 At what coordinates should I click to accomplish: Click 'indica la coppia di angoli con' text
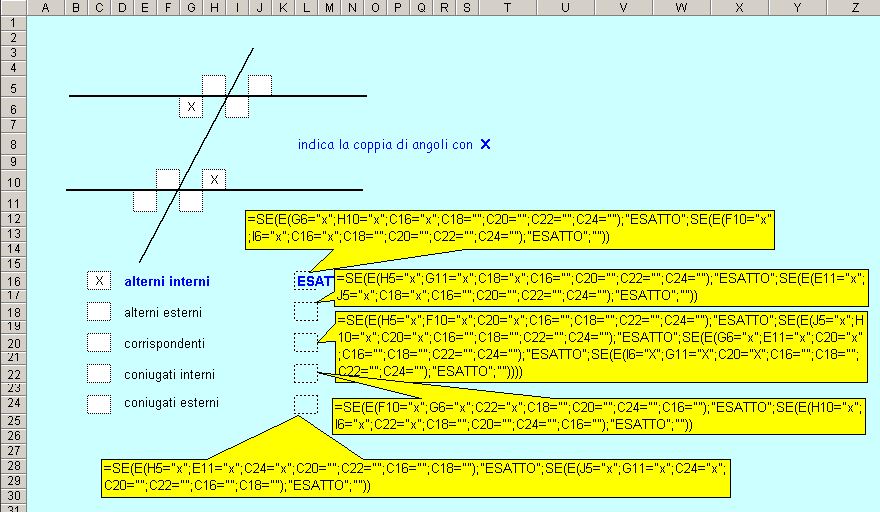pos(386,145)
